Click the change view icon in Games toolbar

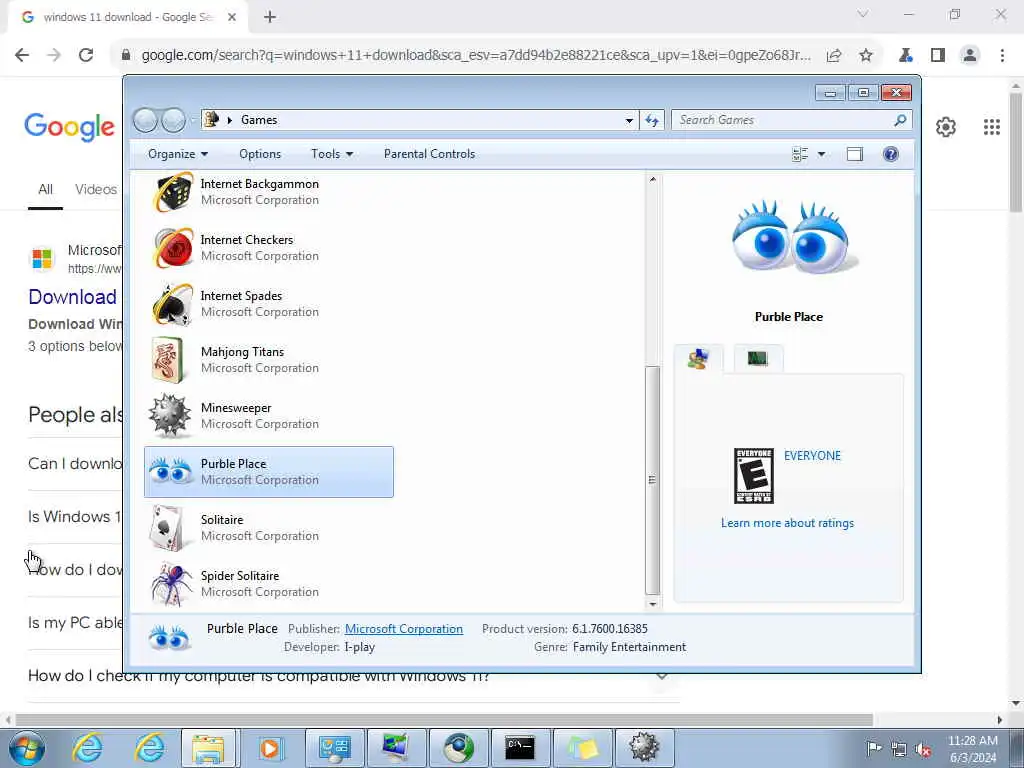click(799, 154)
